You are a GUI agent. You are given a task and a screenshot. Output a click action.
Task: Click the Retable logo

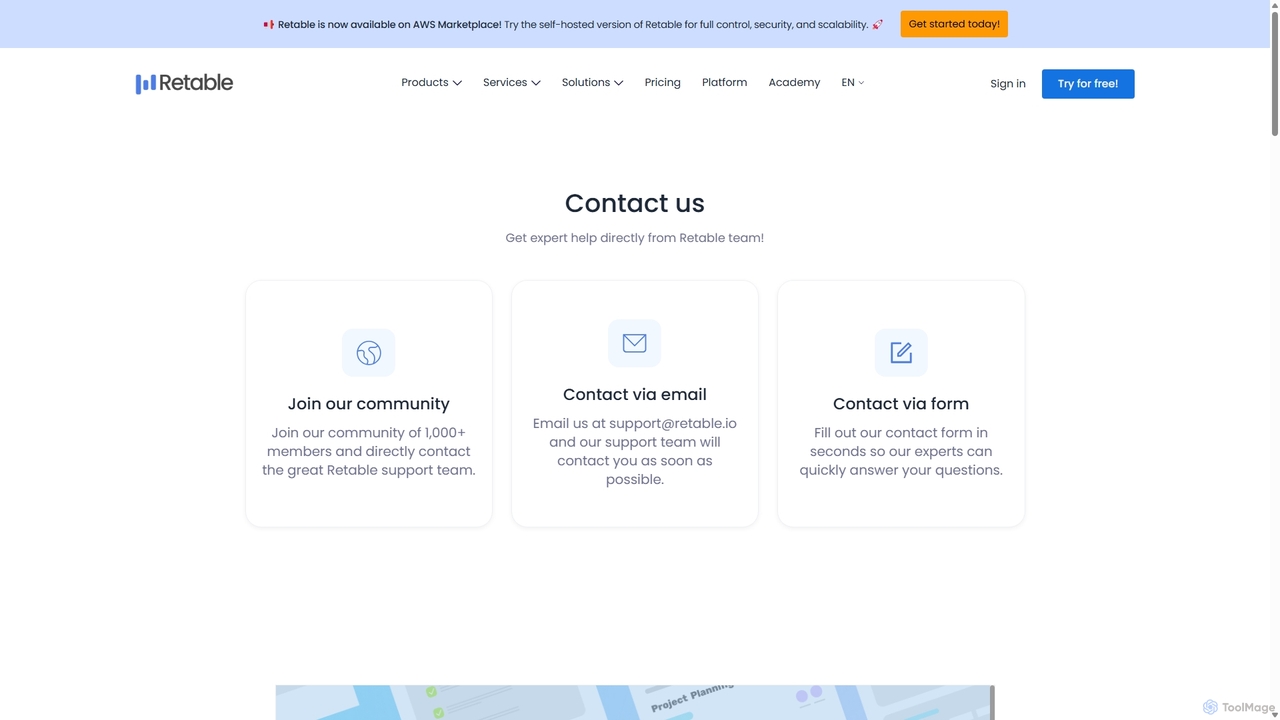pos(184,83)
